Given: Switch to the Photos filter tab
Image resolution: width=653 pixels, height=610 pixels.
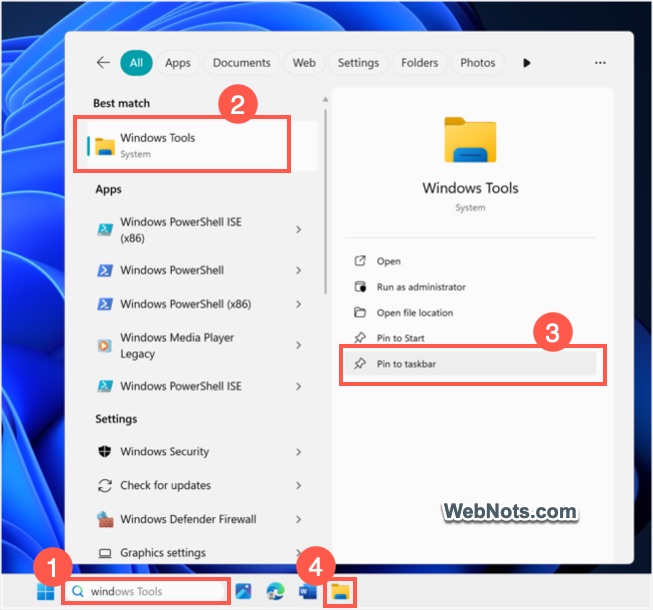Looking at the screenshot, I should click(x=478, y=63).
